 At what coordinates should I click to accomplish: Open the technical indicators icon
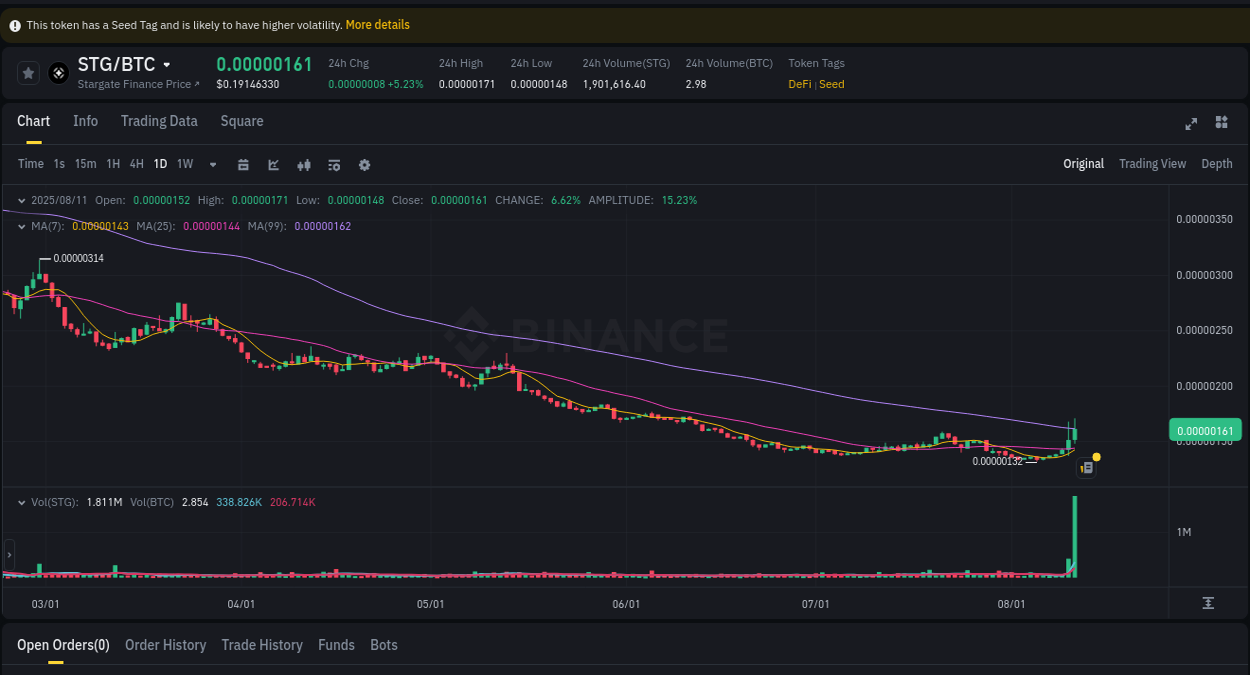(334, 164)
